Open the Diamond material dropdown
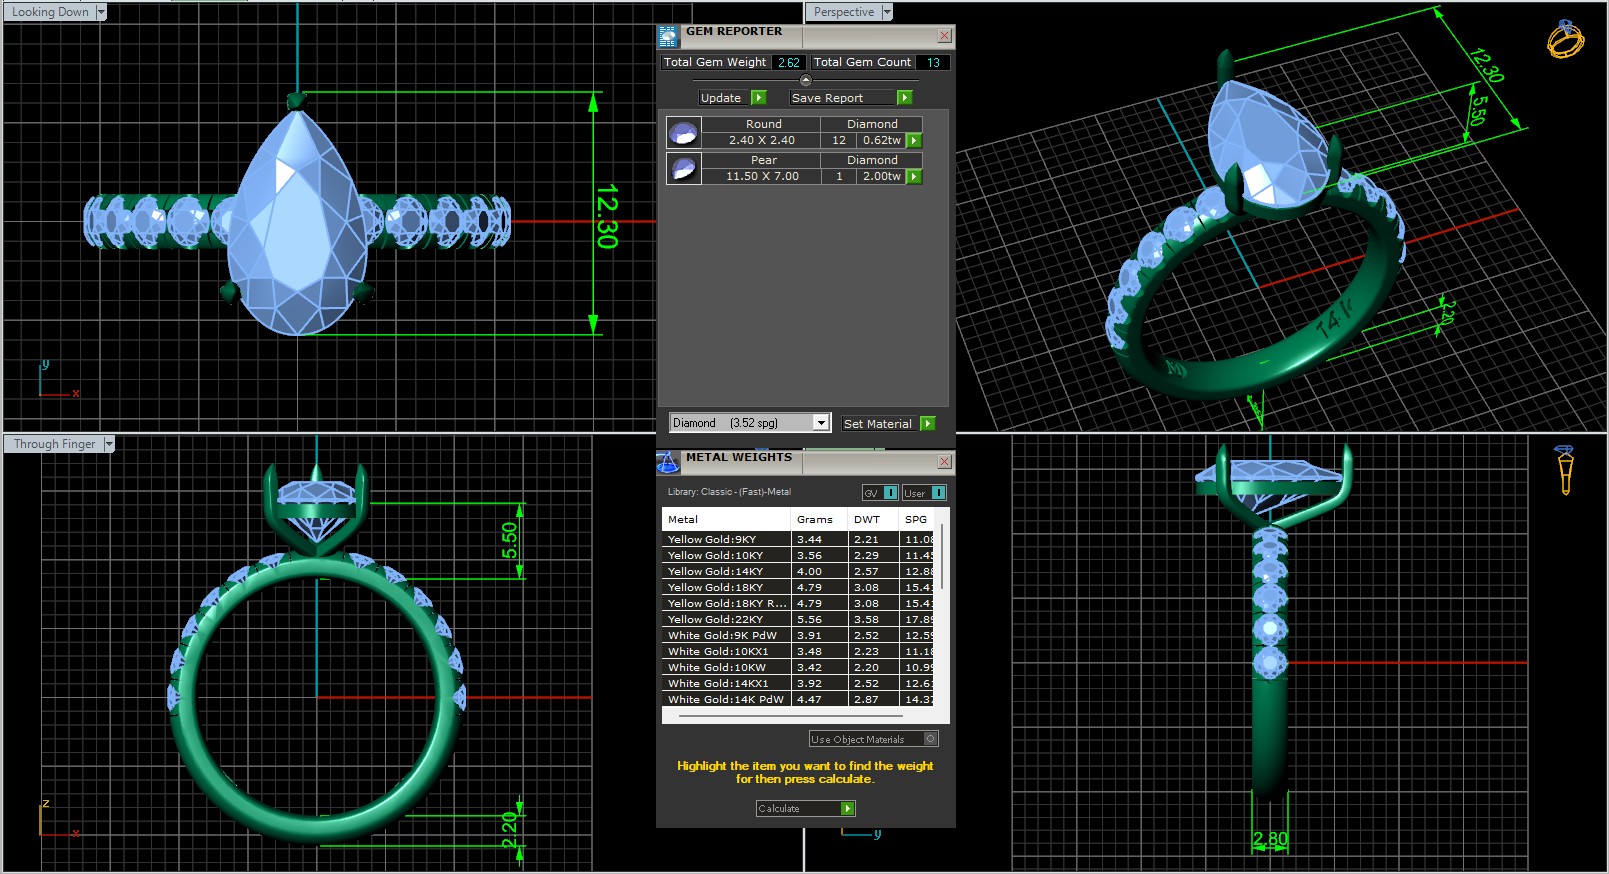Image resolution: width=1609 pixels, height=874 pixels. coord(820,423)
